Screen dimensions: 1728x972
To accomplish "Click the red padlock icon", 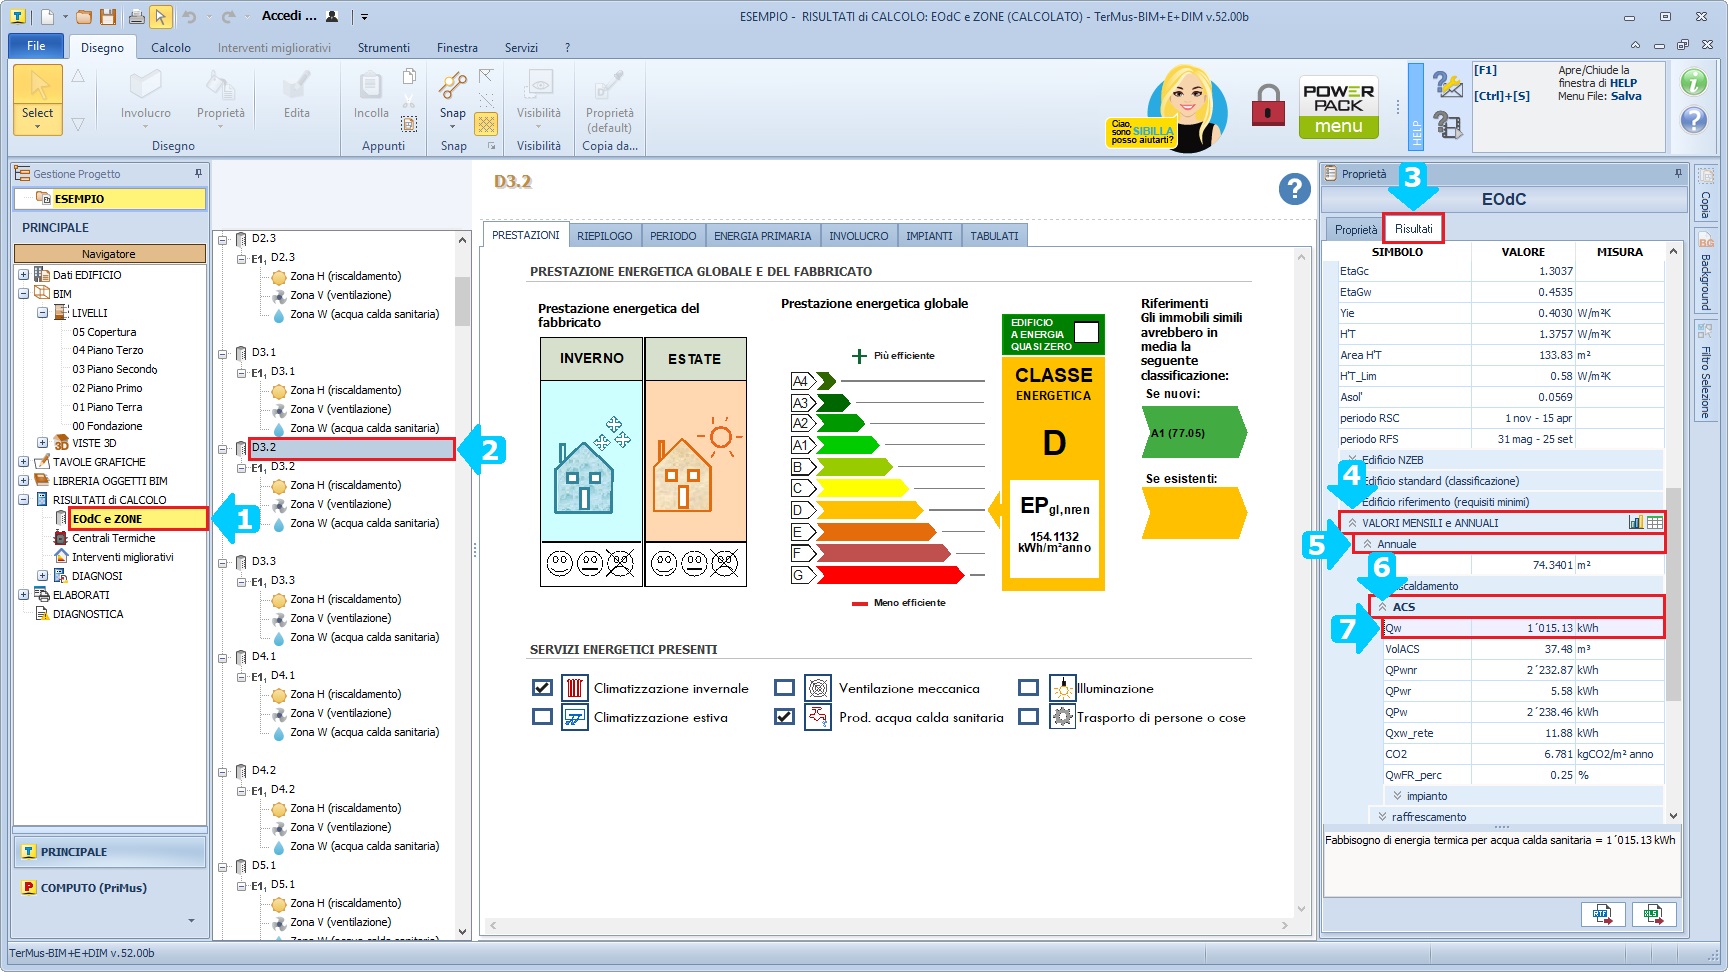I will coord(1268,104).
